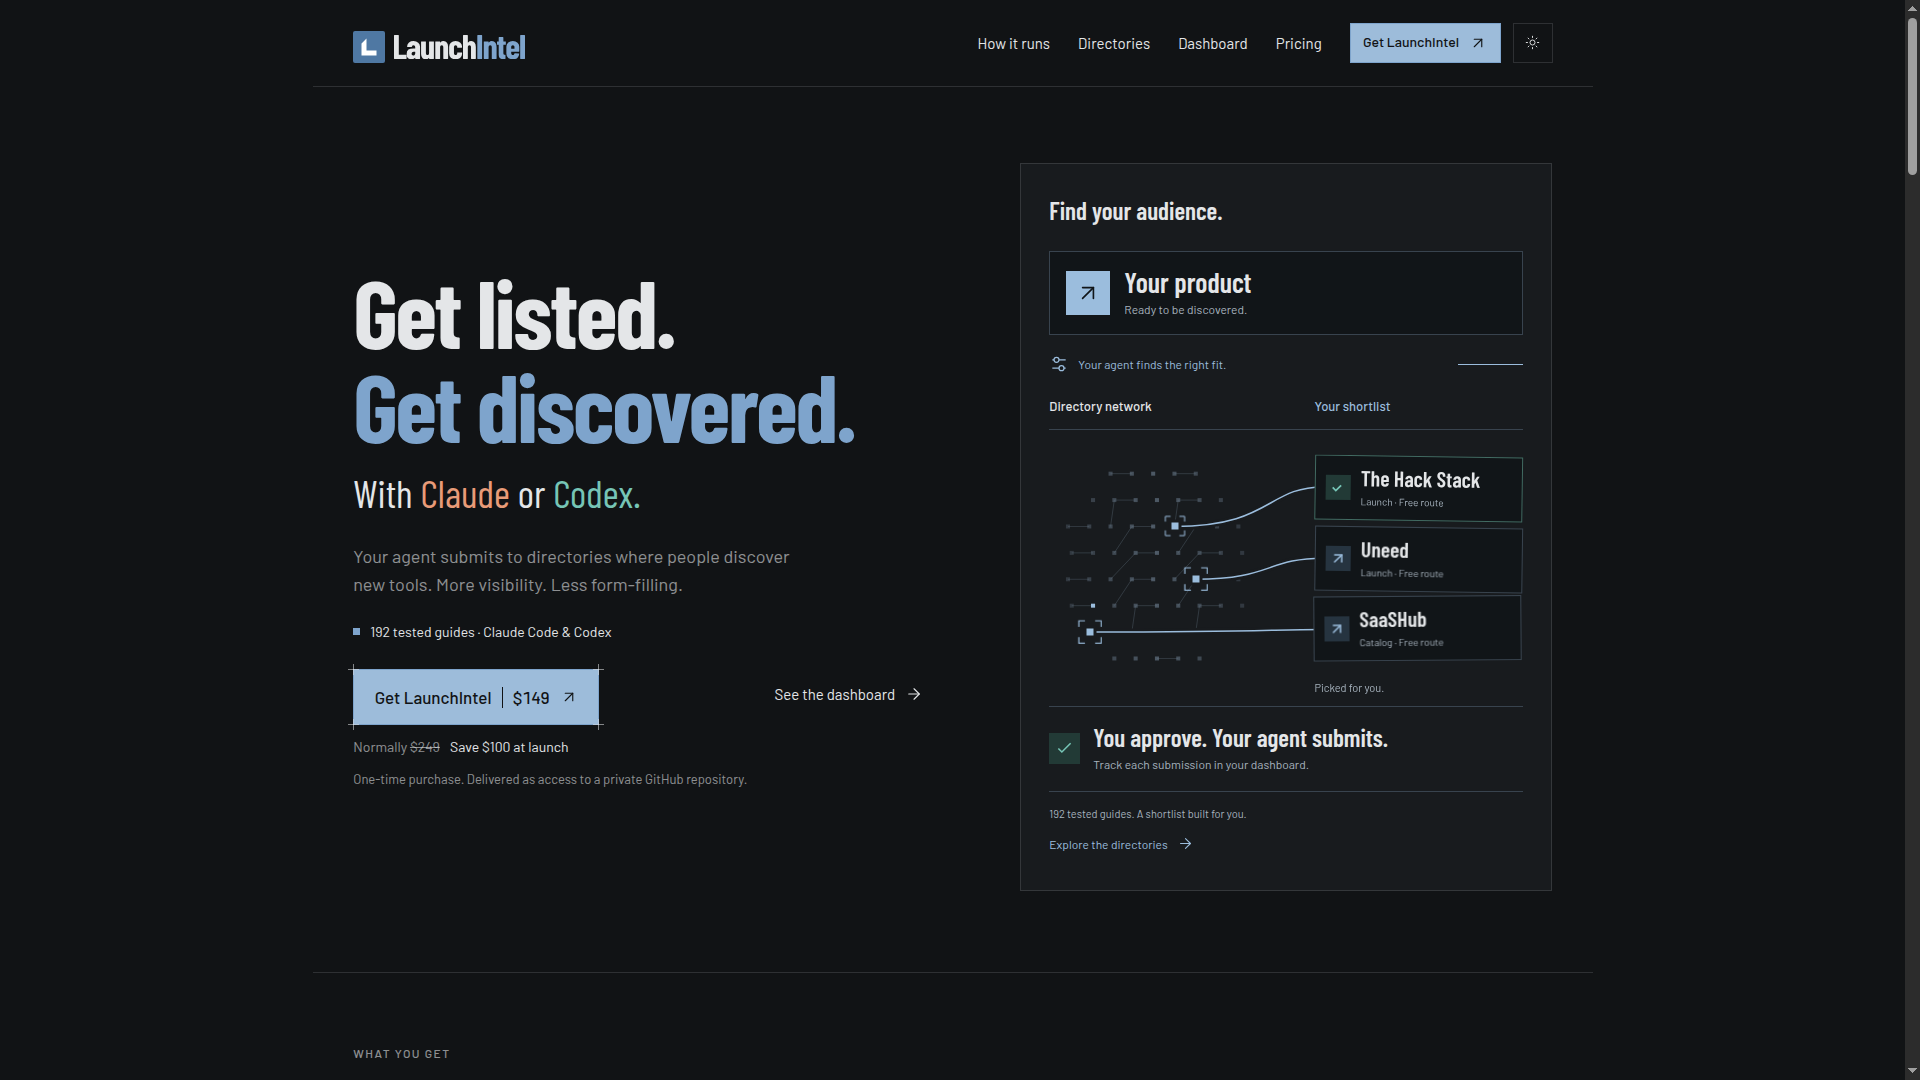Click the scrollbar down arrow
Screen dimensions: 1920x1080
coord(1912,1071)
